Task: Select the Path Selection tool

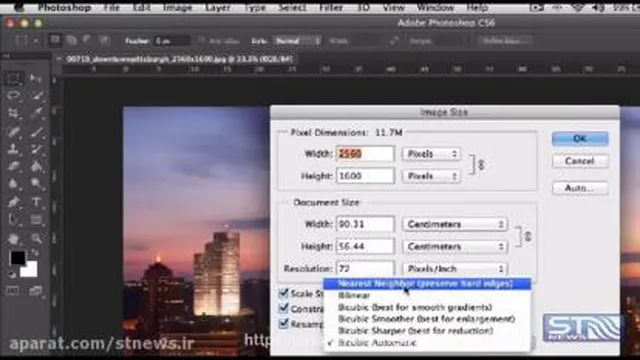Action: point(13,220)
